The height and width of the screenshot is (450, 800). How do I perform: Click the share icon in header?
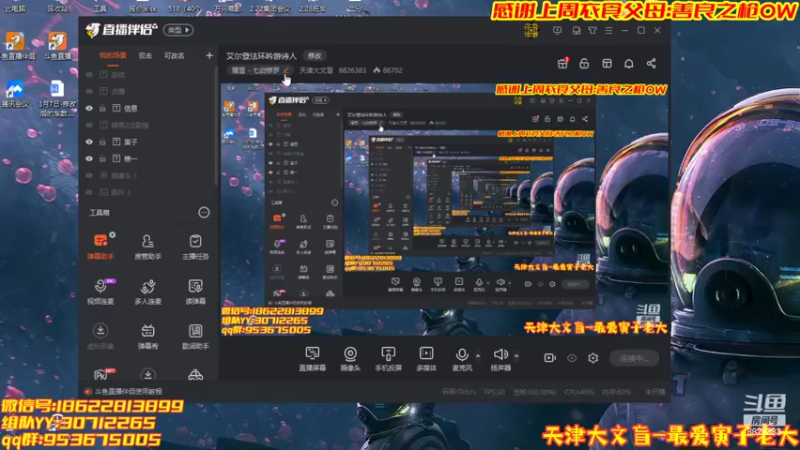pos(651,63)
